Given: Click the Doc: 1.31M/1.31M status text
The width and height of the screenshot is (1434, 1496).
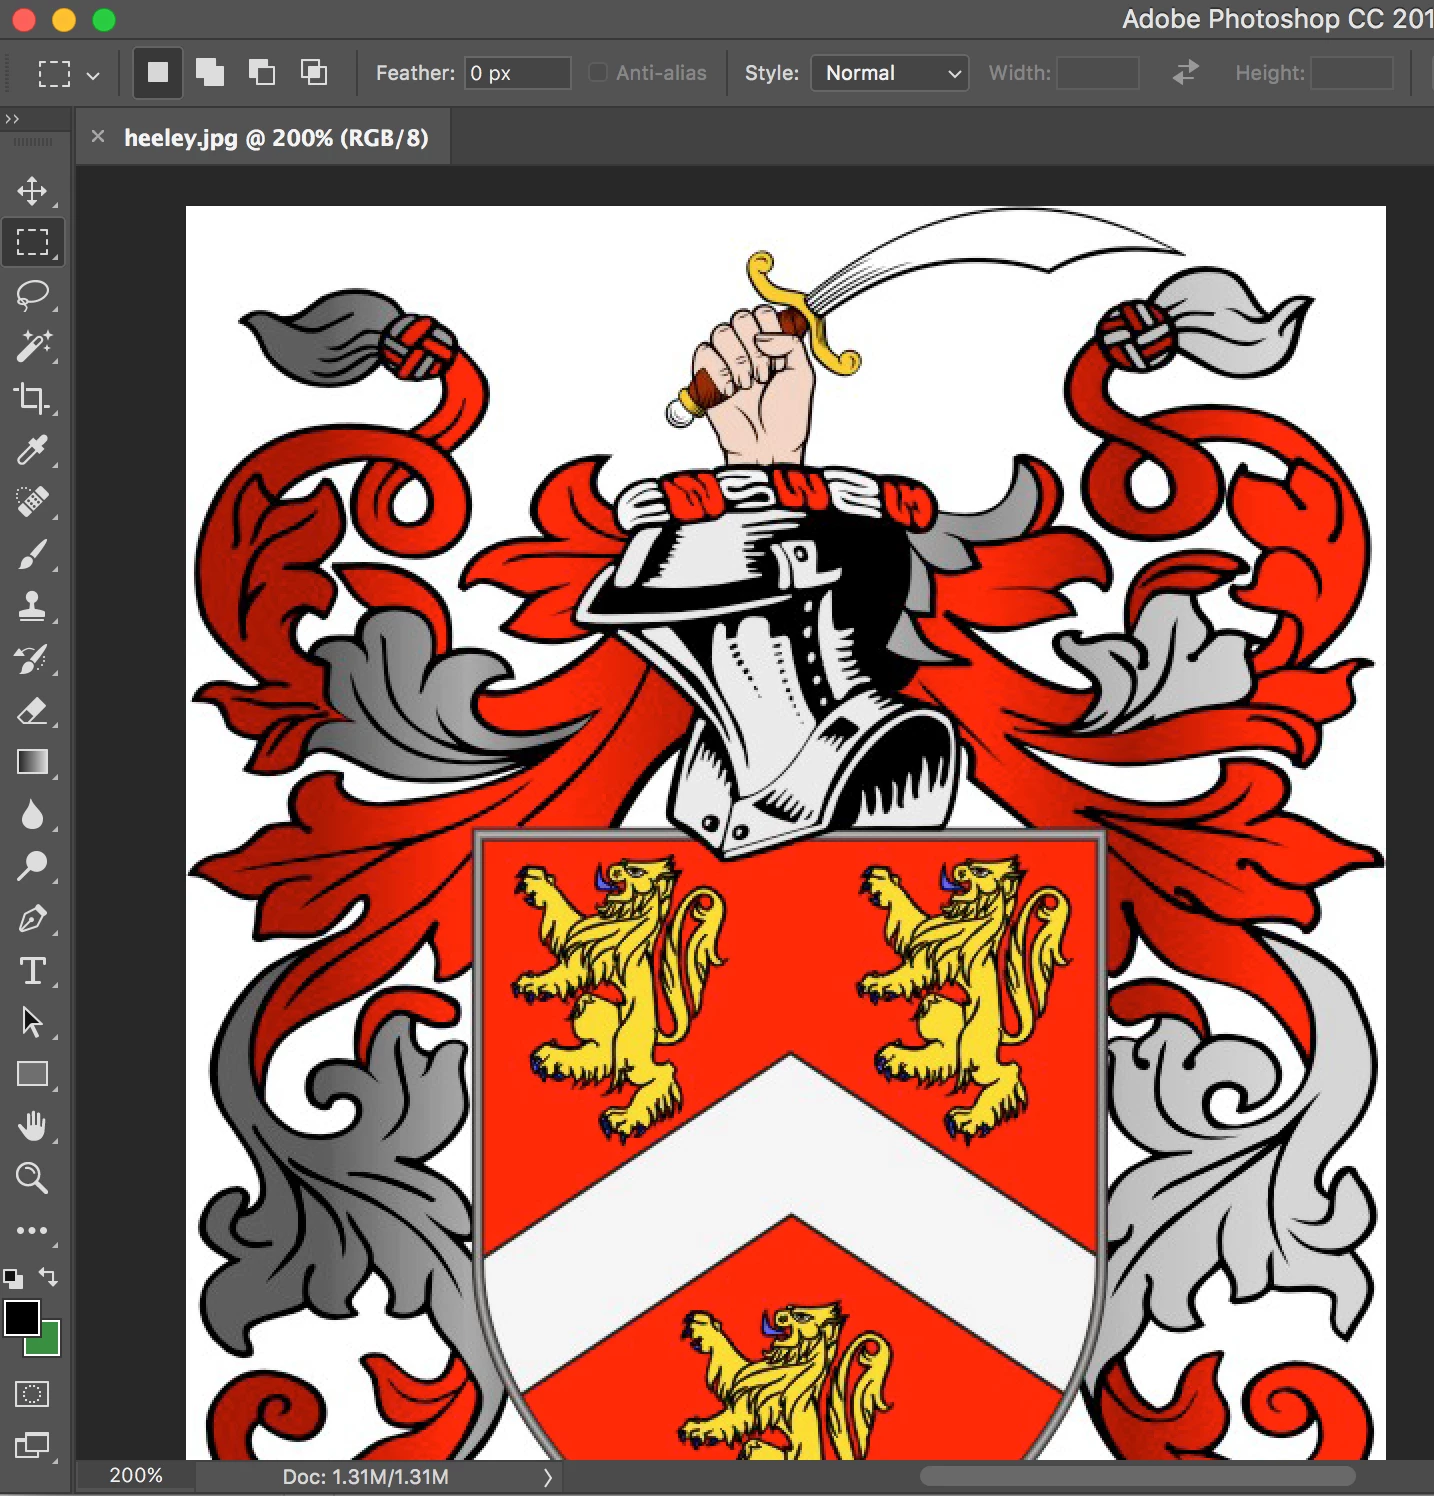Looking at the screenshot, I should 365,1477.
